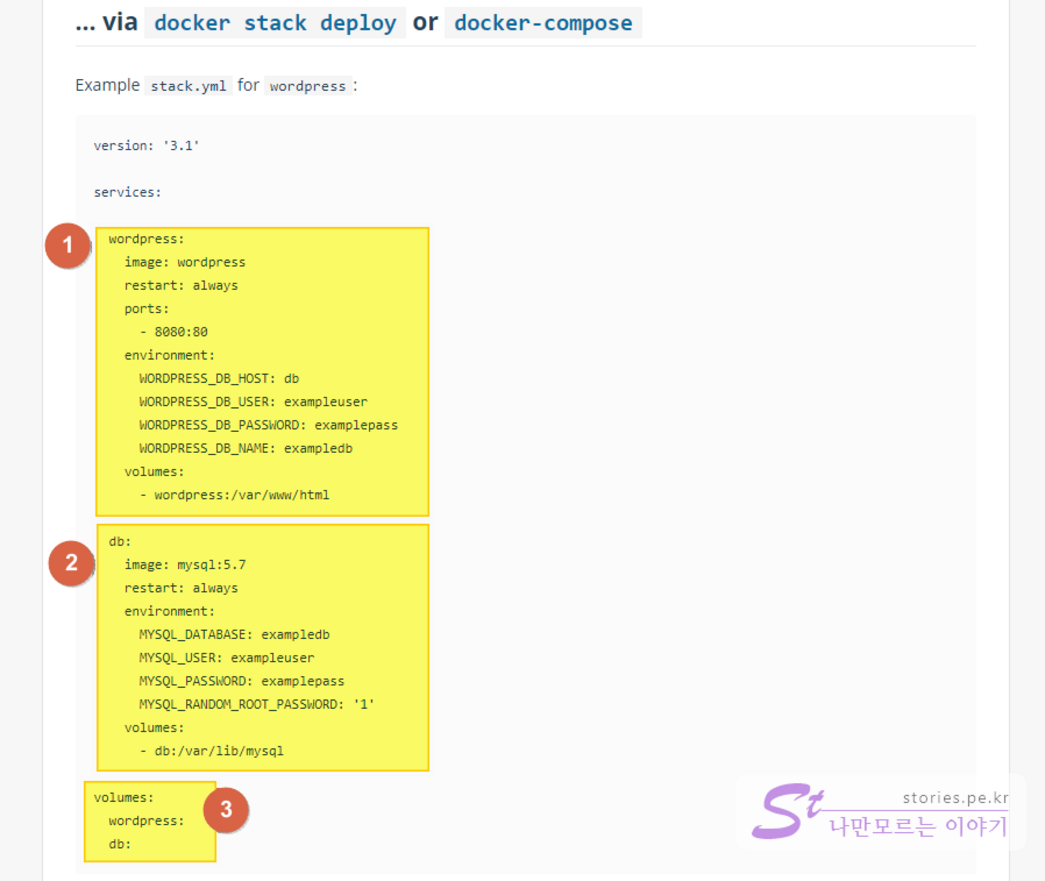
Task: Click the red circle badge numbered 3
Action: 226,809
